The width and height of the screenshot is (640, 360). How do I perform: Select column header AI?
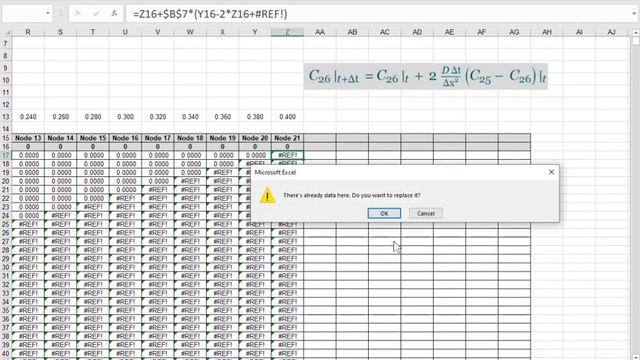click(579, 32)
